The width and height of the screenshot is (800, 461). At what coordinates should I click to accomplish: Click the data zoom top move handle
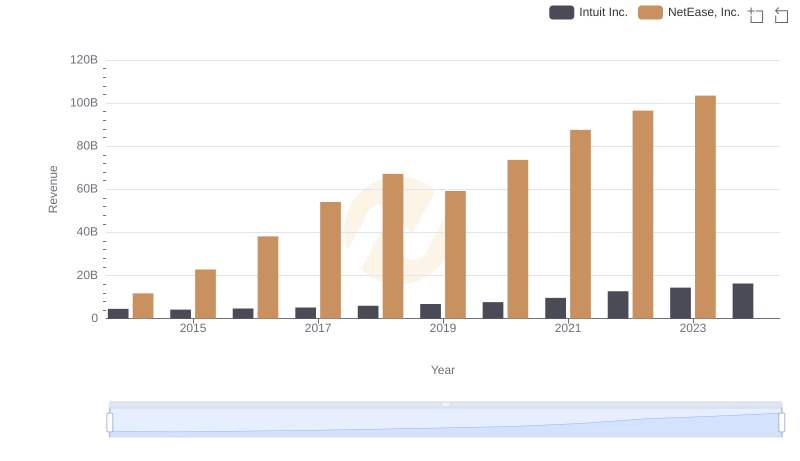click(x=445, y=404)
